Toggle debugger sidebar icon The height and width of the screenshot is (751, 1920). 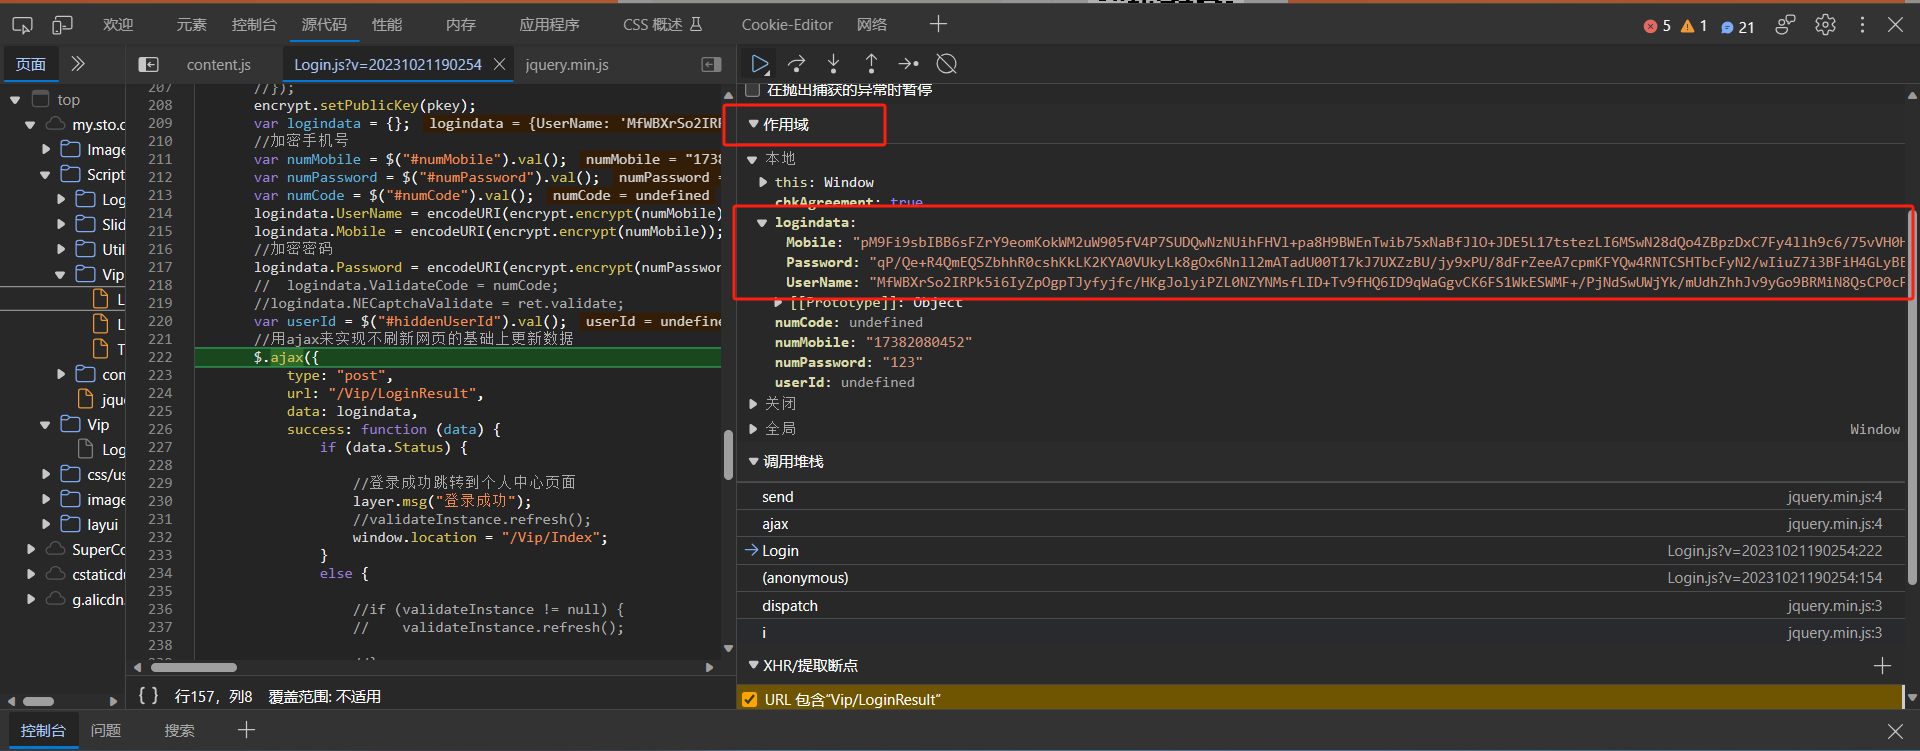(711, 64)
